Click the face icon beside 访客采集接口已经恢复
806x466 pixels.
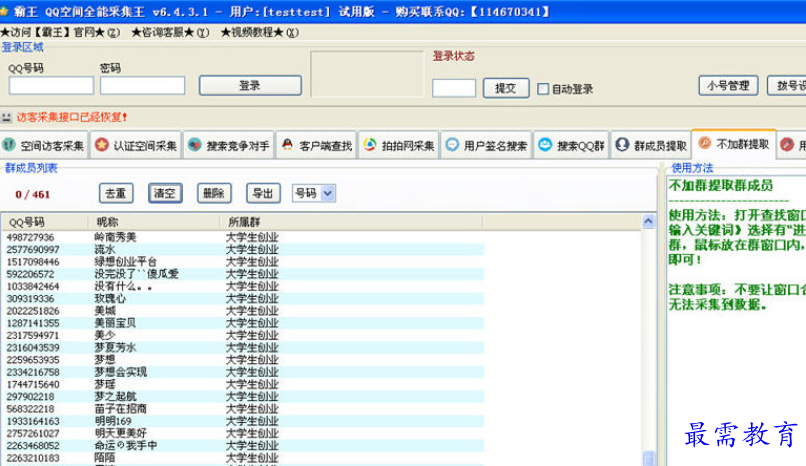(x=7, y=117)
